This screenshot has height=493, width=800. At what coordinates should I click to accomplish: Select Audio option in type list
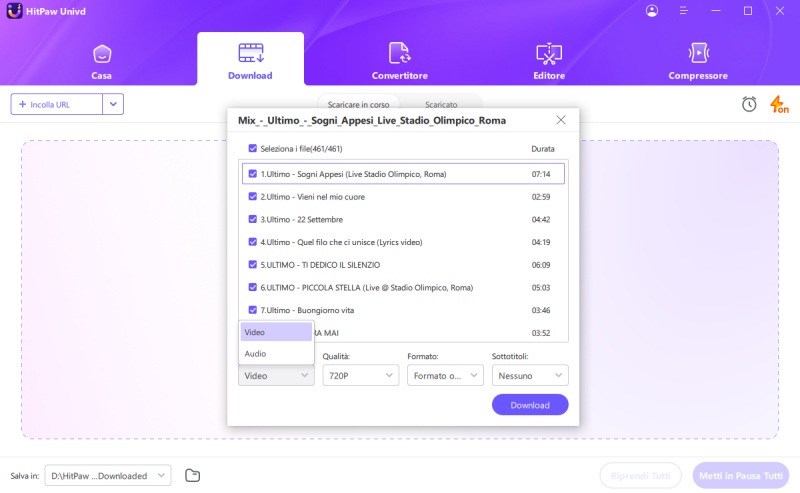tap(276, 353)
